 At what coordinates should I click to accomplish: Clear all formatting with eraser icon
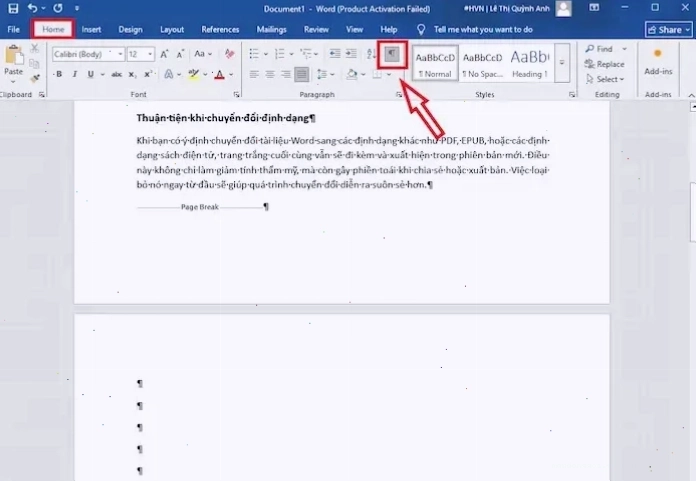point(229,54)
